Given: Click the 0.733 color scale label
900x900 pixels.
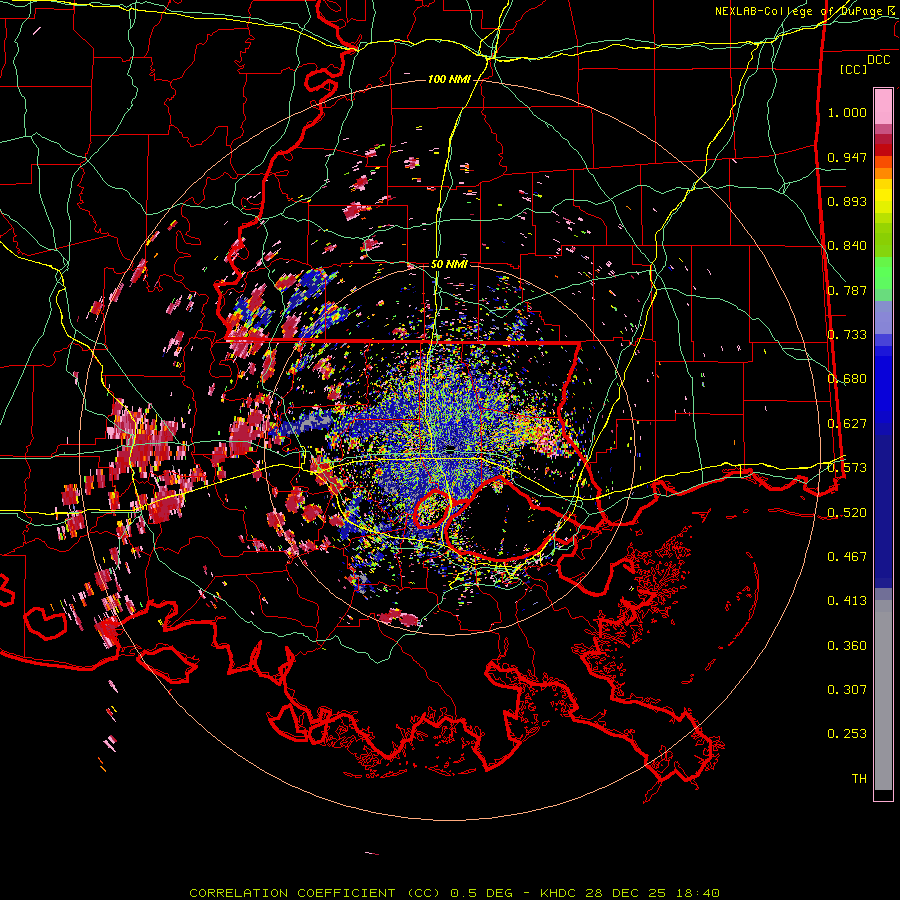Looking at the screenshot, I should click(x=847, y=335).
